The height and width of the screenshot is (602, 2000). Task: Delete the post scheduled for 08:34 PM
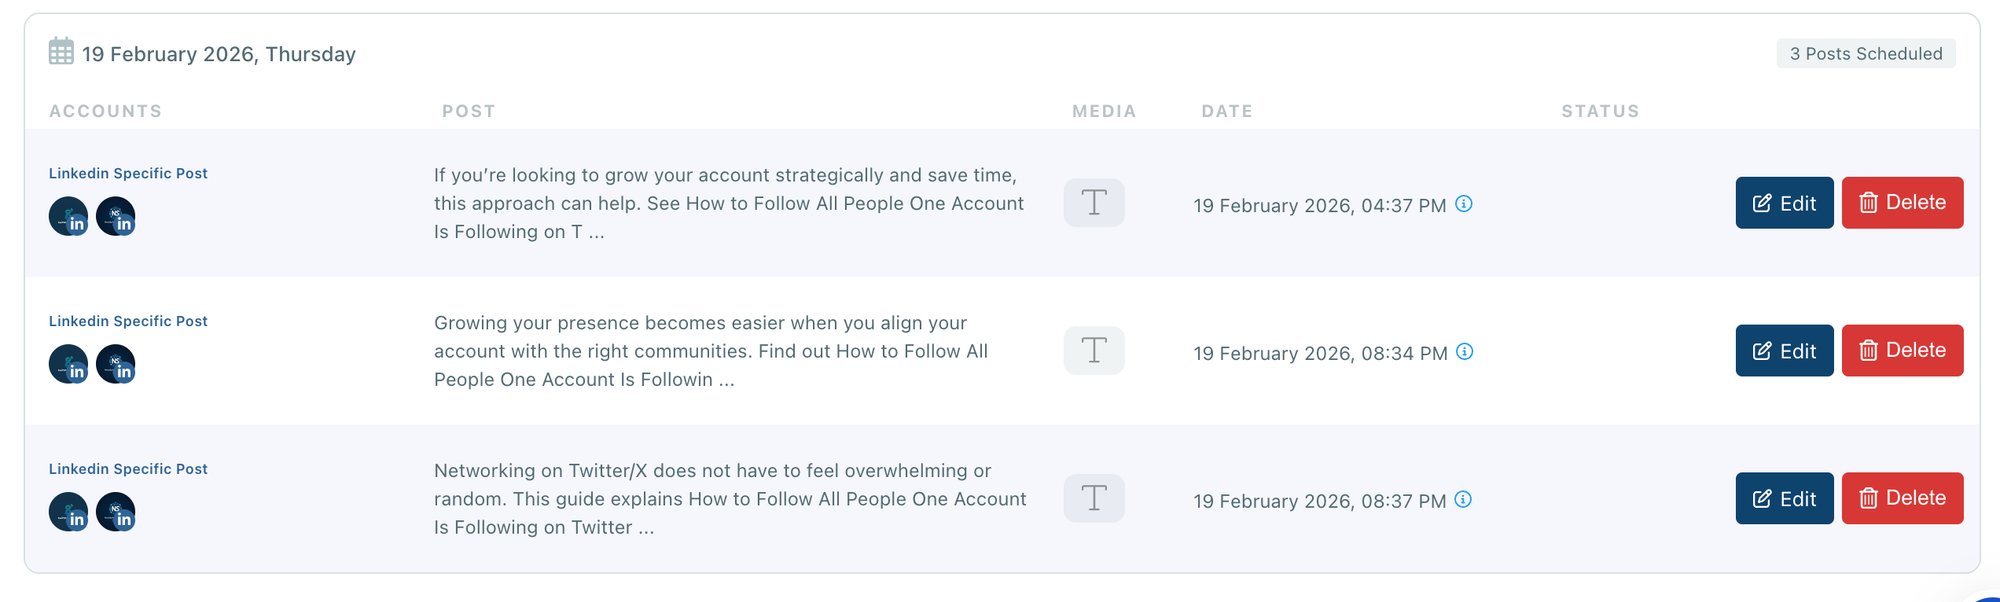[x=1902, y=351]
